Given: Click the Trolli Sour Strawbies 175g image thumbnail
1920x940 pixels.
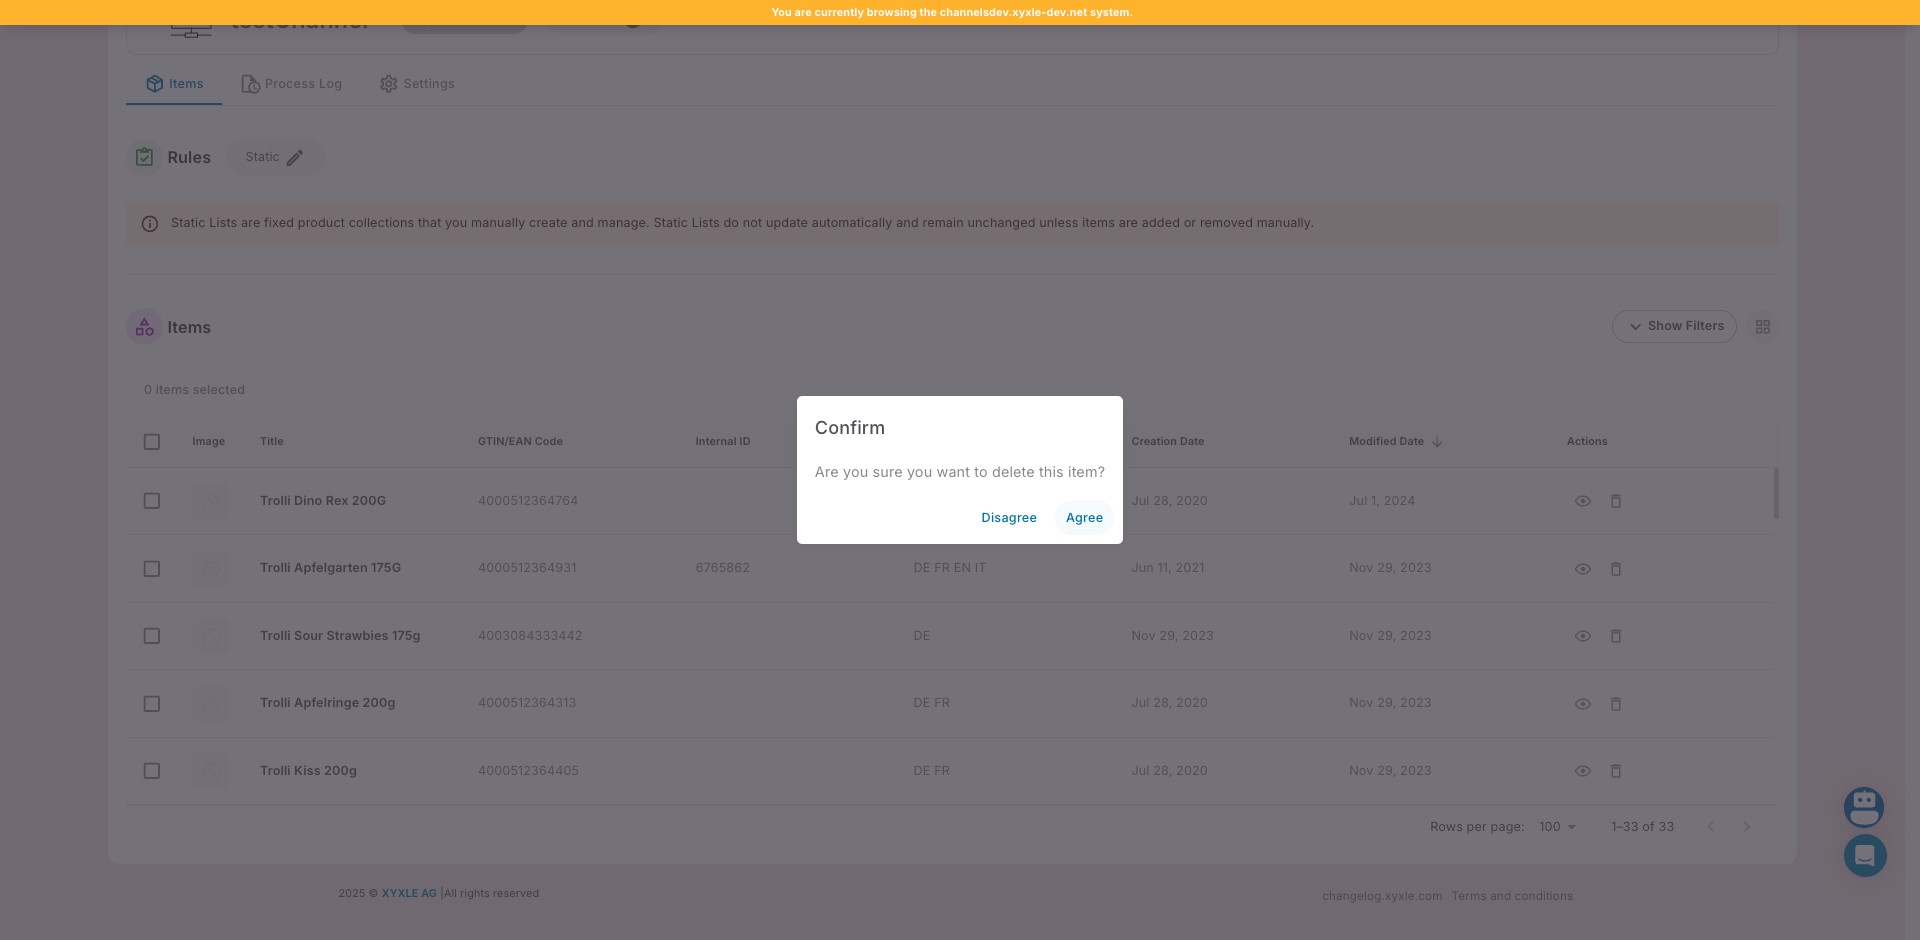Looking at the screenshot, I should pos(210,636).
